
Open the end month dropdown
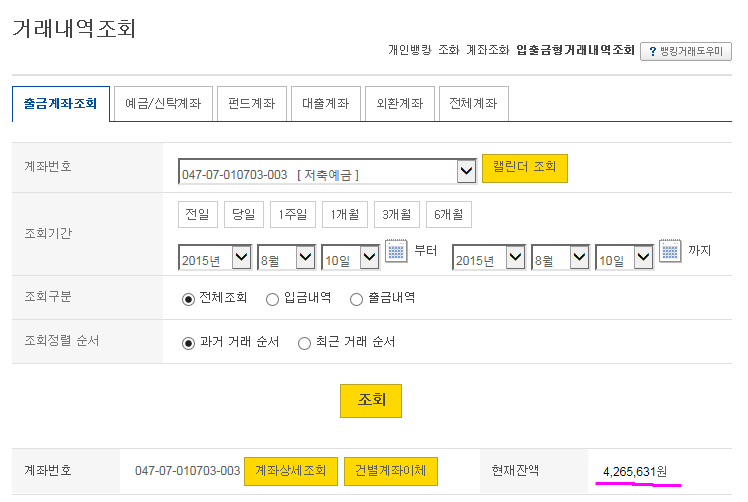point(578,258)
